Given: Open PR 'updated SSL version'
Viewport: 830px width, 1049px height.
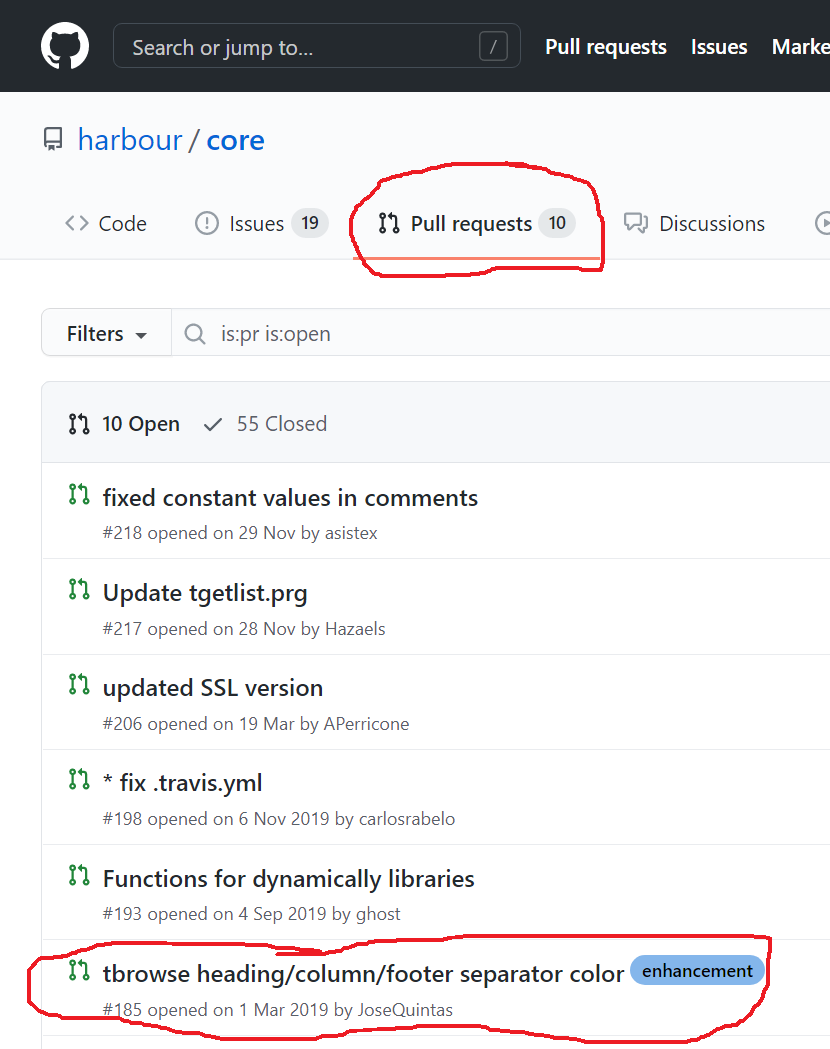Looking at the screenshot, I should click(213, 688).
